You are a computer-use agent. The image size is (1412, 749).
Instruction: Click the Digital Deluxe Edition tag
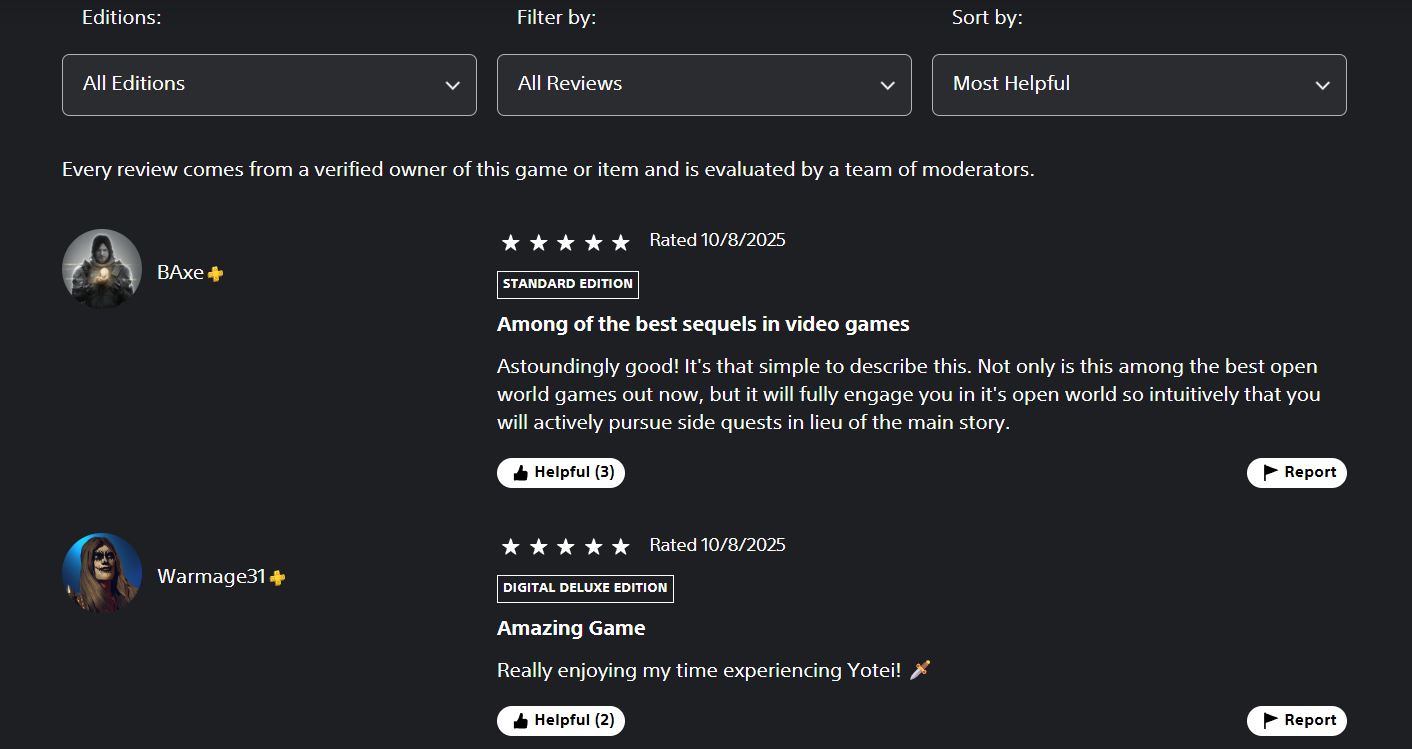point(585,589)
